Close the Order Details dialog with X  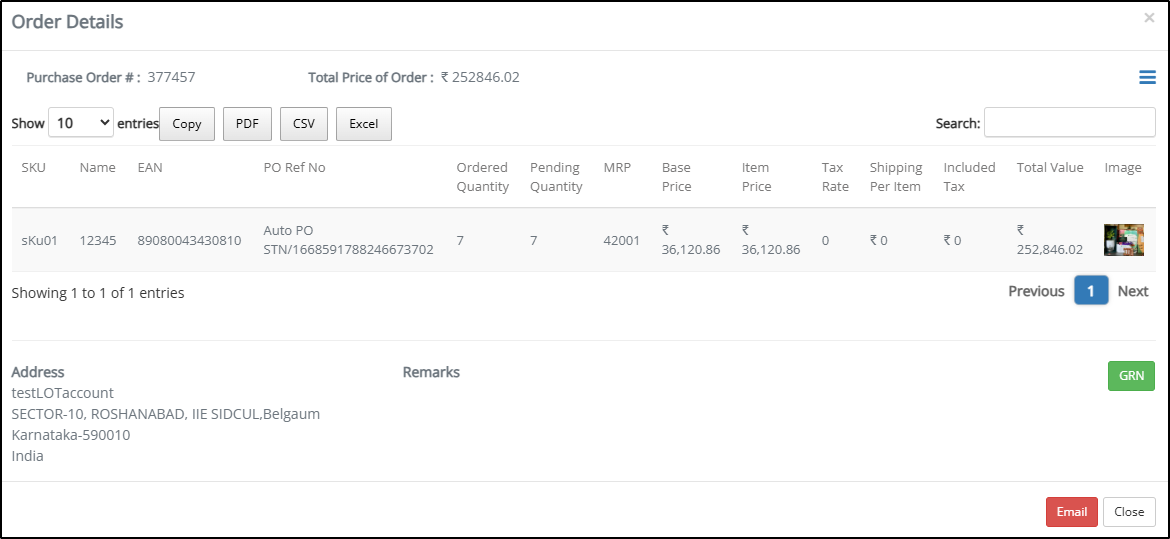point(1149,18)
